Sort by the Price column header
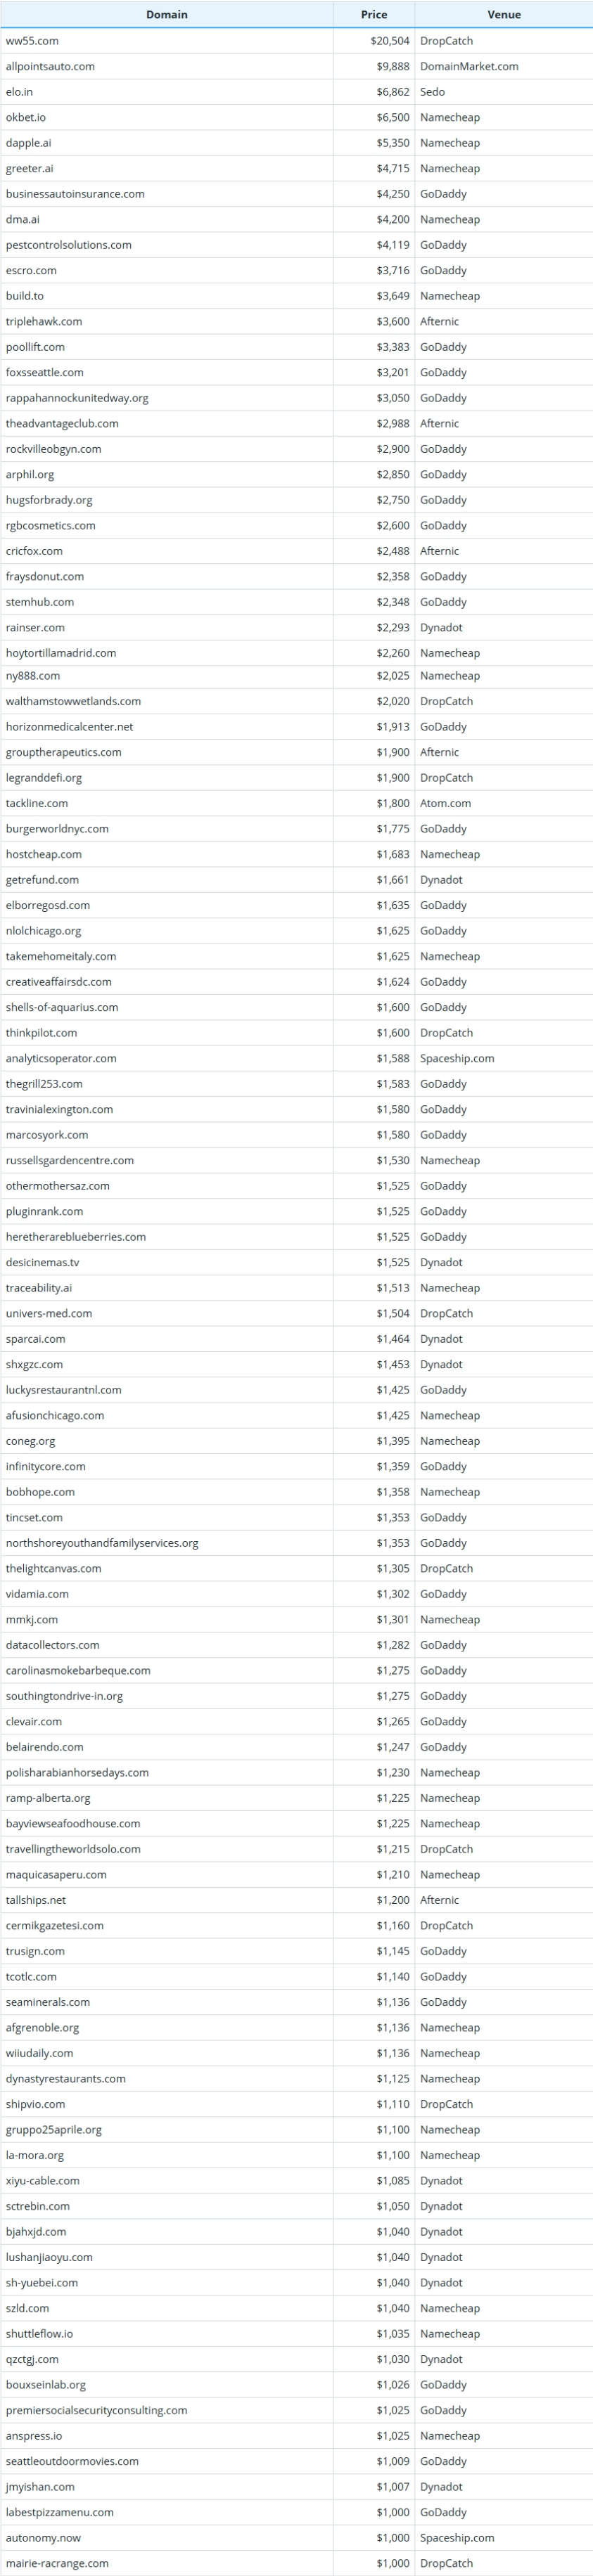The width and height of the screenshot is (593, 2576). (374, 14)
